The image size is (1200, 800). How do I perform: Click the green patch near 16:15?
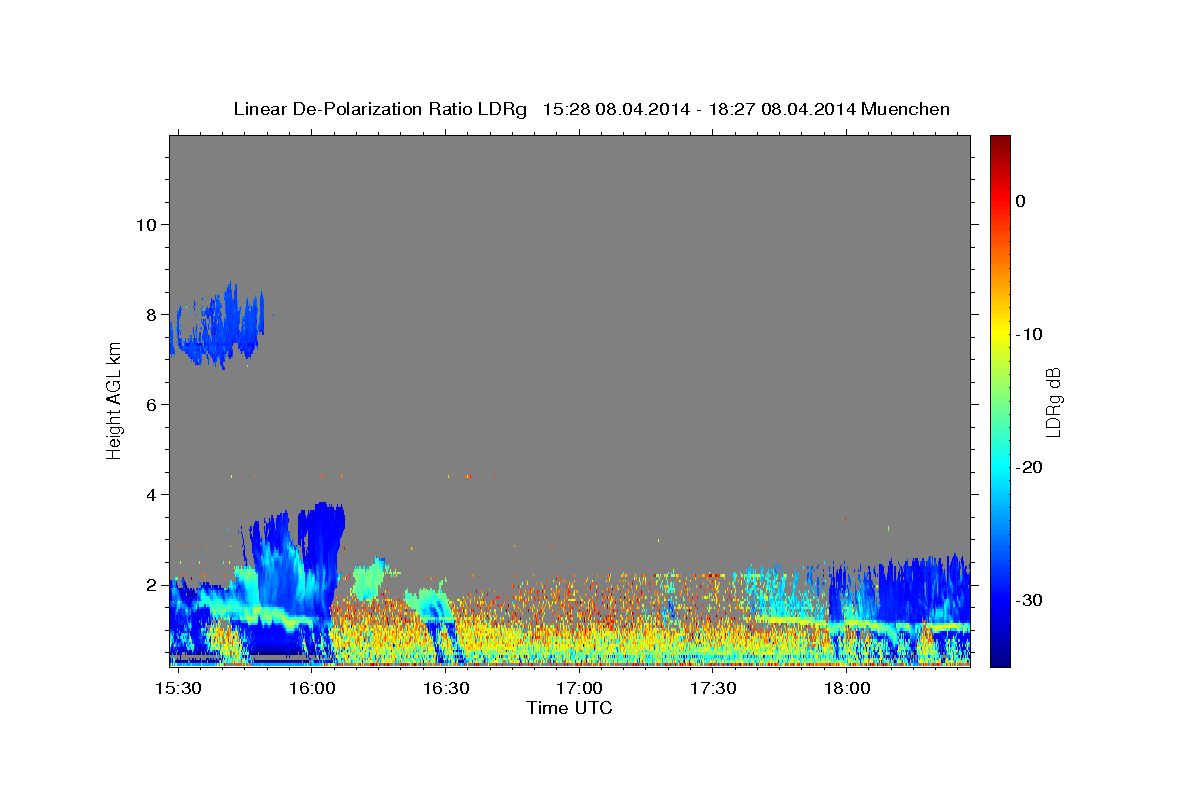pos(369,578)
